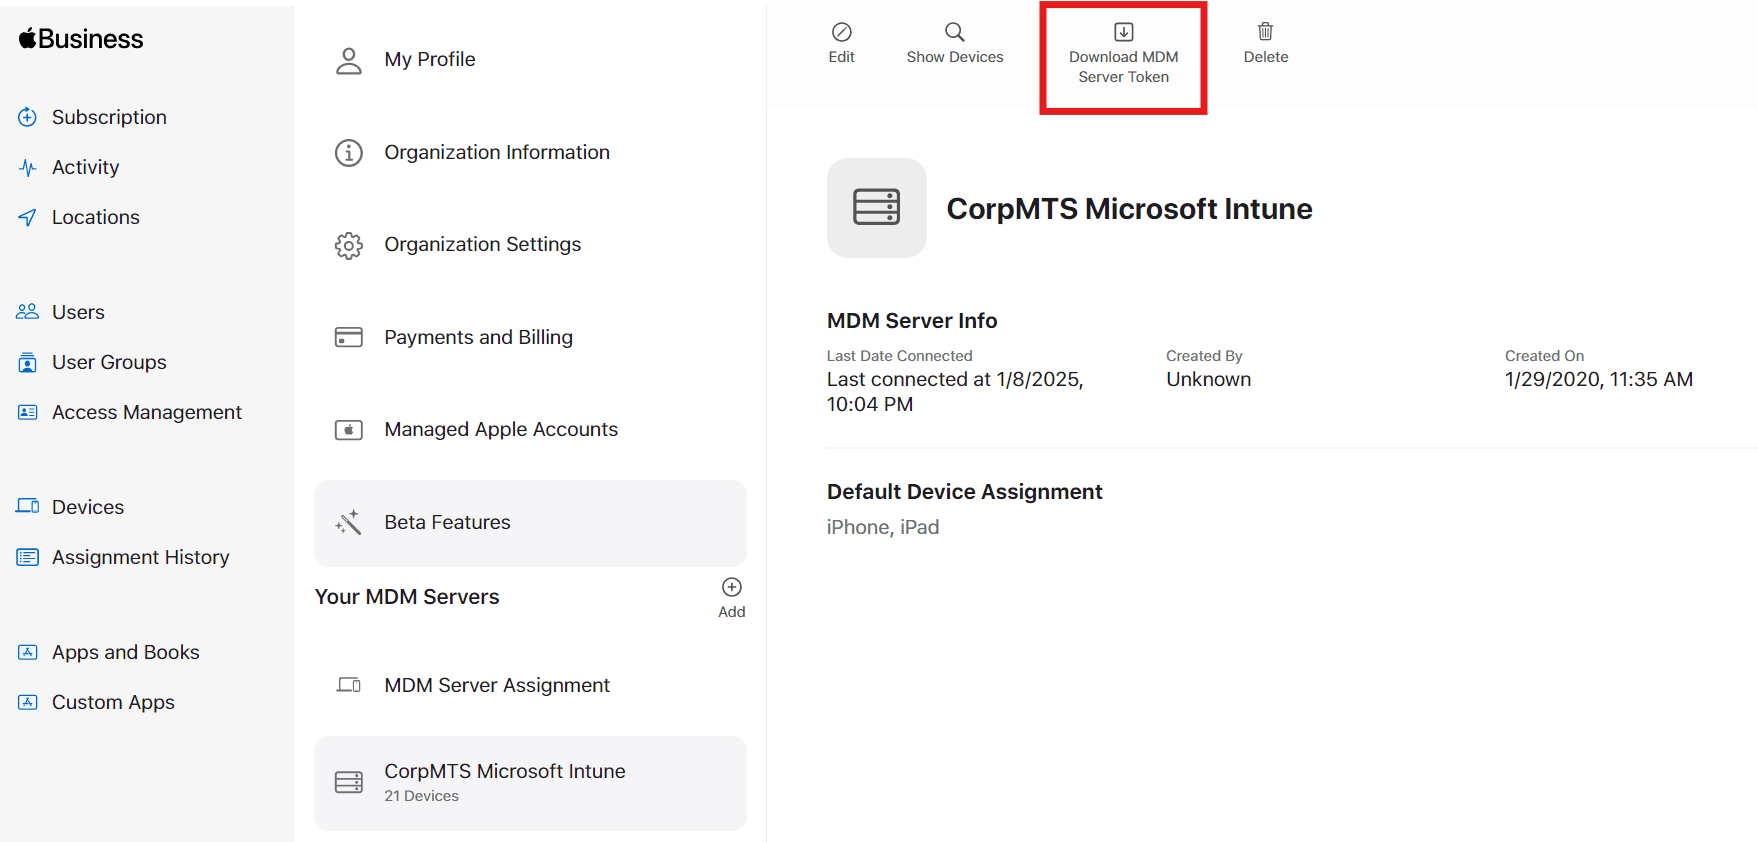Click the Apple Business logo
The height and width of the screenshot is (842, 1758).
click(81, 39)
